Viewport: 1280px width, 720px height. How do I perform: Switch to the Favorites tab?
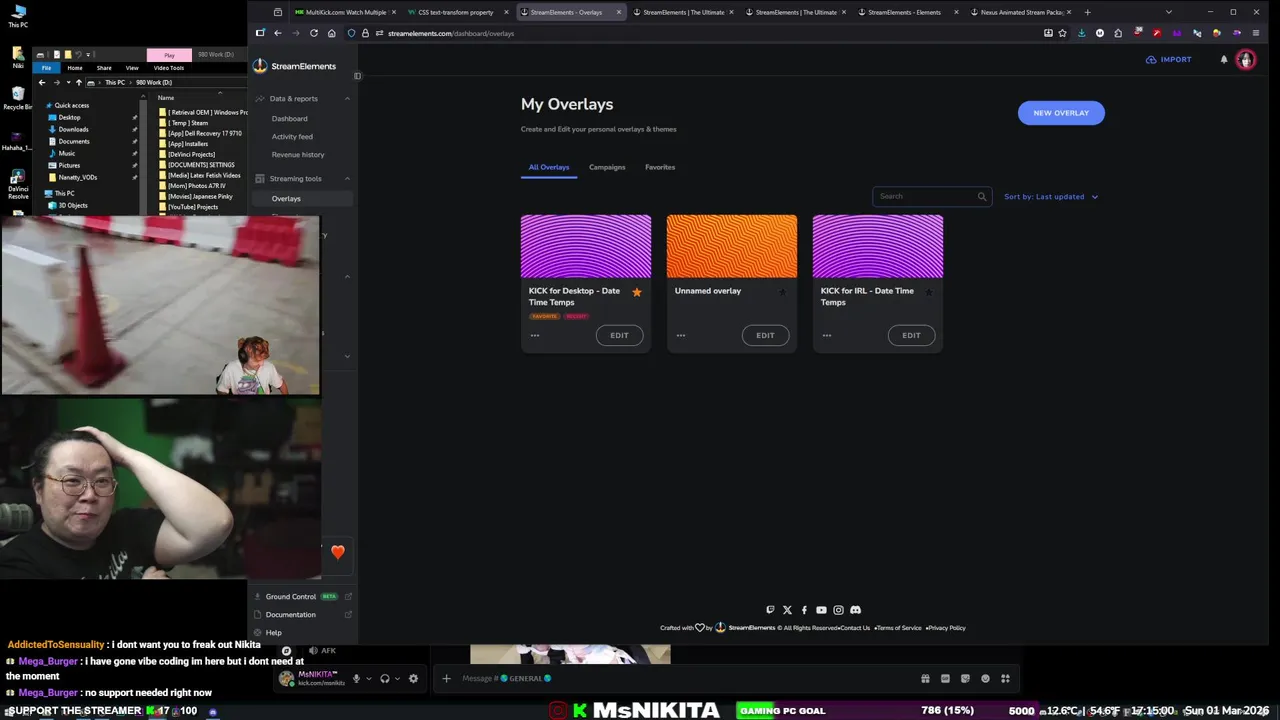tap(660, 167)
